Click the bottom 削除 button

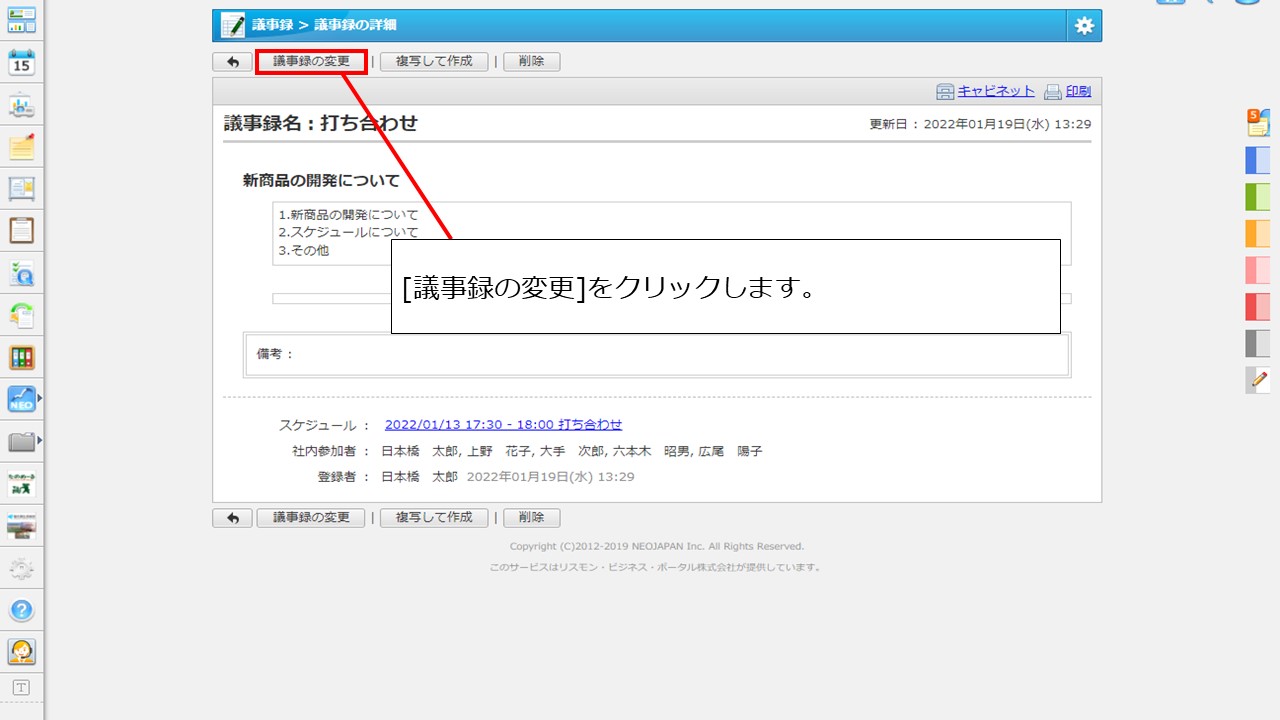pyautogui.click(x=531, y=518)
